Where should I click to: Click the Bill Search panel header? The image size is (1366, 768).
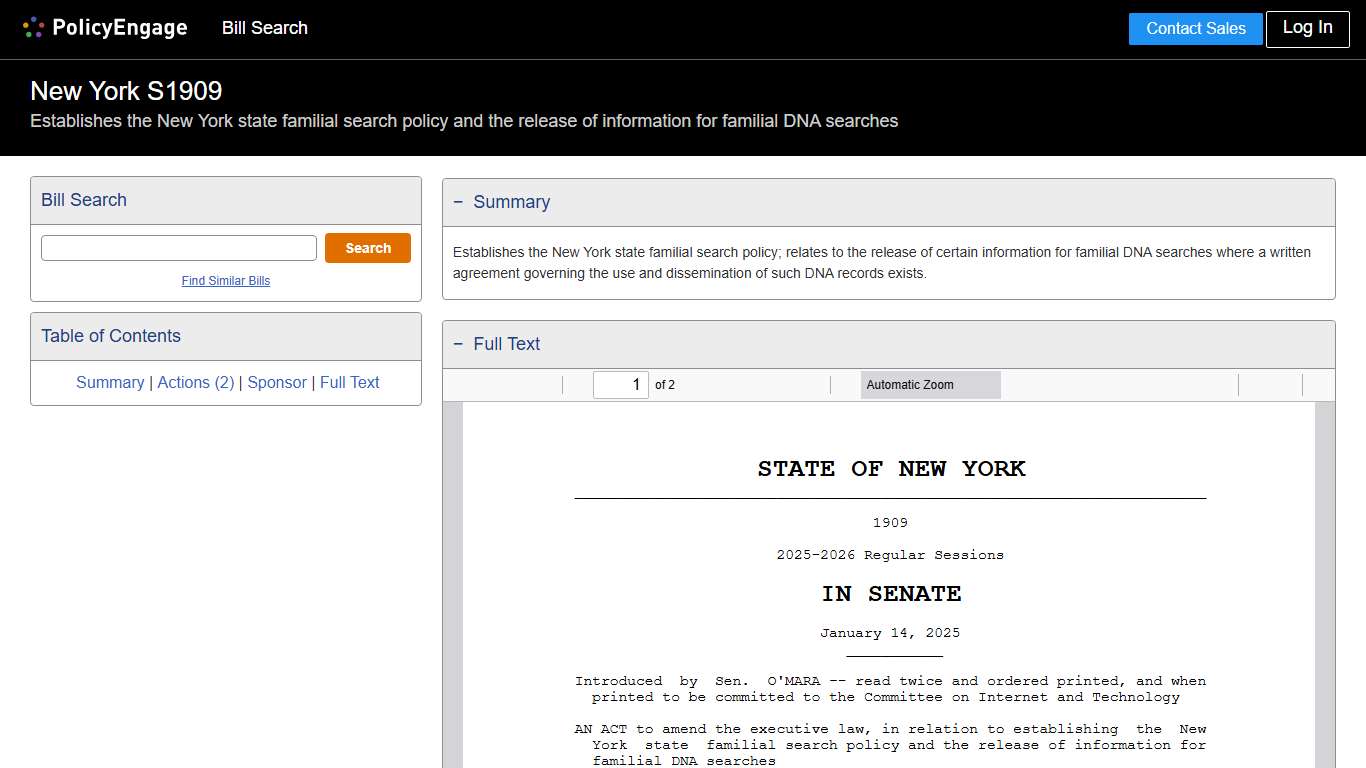(83, 200)
